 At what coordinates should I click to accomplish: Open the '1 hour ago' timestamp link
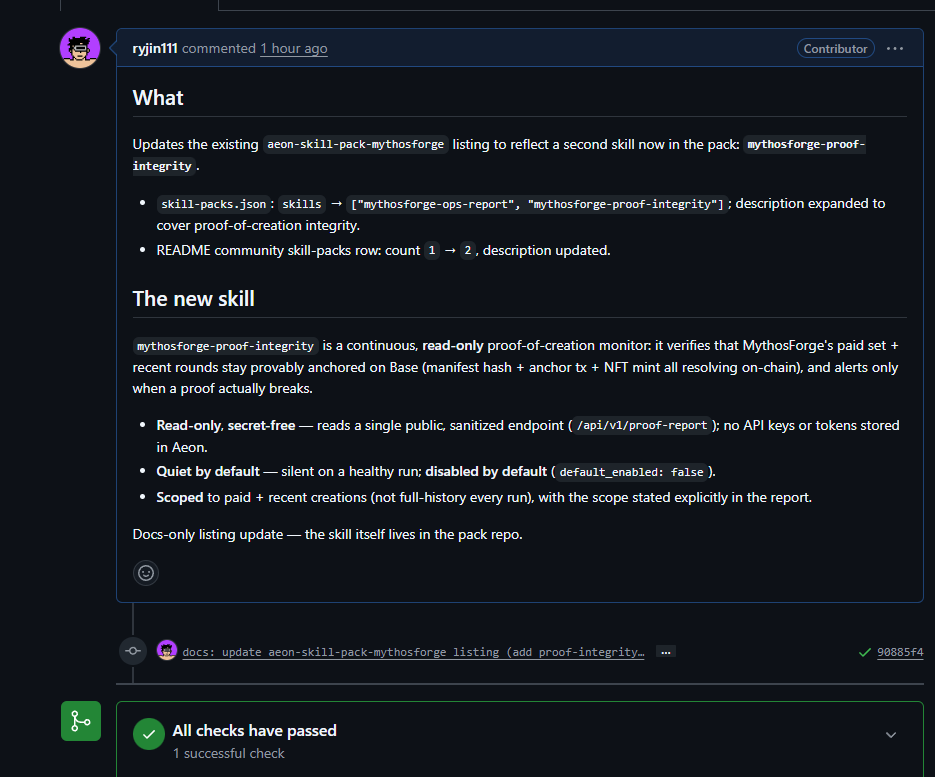[293, 48]
